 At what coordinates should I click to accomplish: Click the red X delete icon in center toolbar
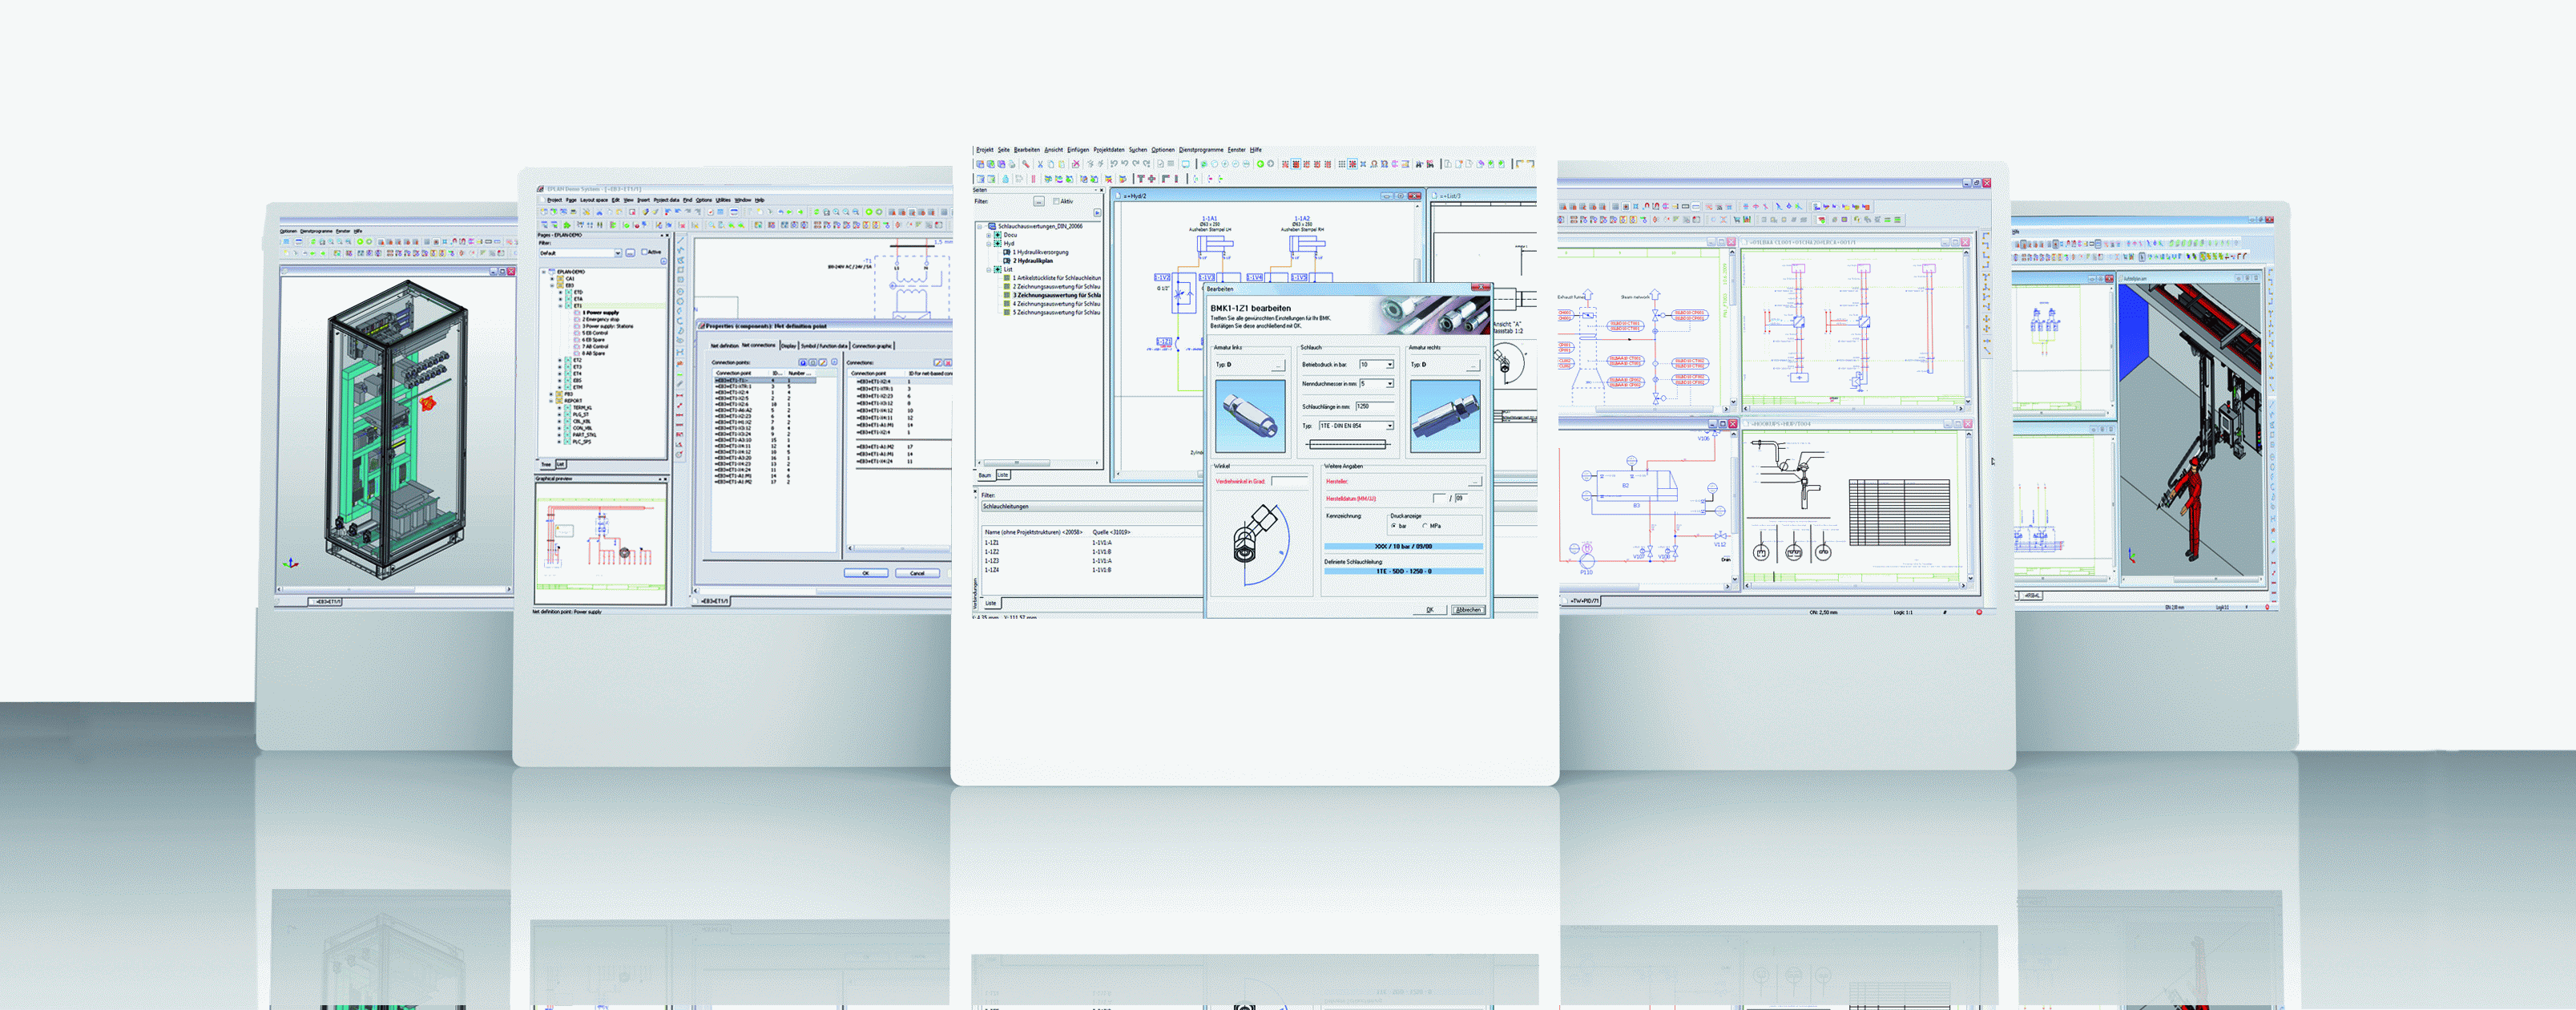click(x=1076, y=164)
